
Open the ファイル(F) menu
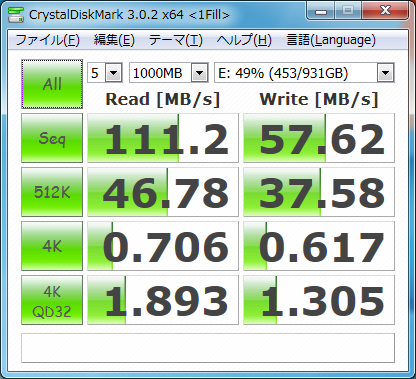point(47,40)
